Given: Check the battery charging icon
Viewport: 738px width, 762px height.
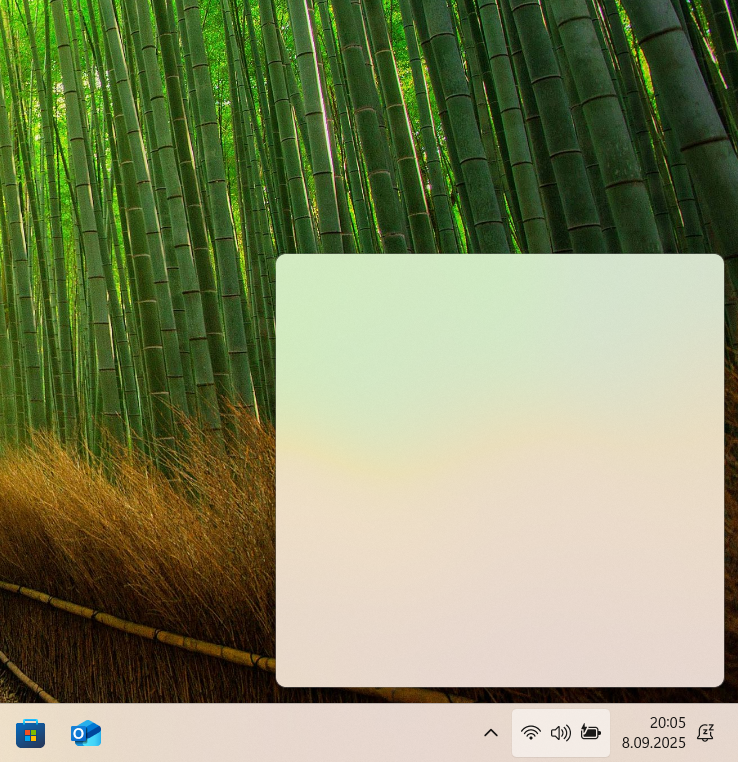Looking at the screenshot, I should pos(591,732).
